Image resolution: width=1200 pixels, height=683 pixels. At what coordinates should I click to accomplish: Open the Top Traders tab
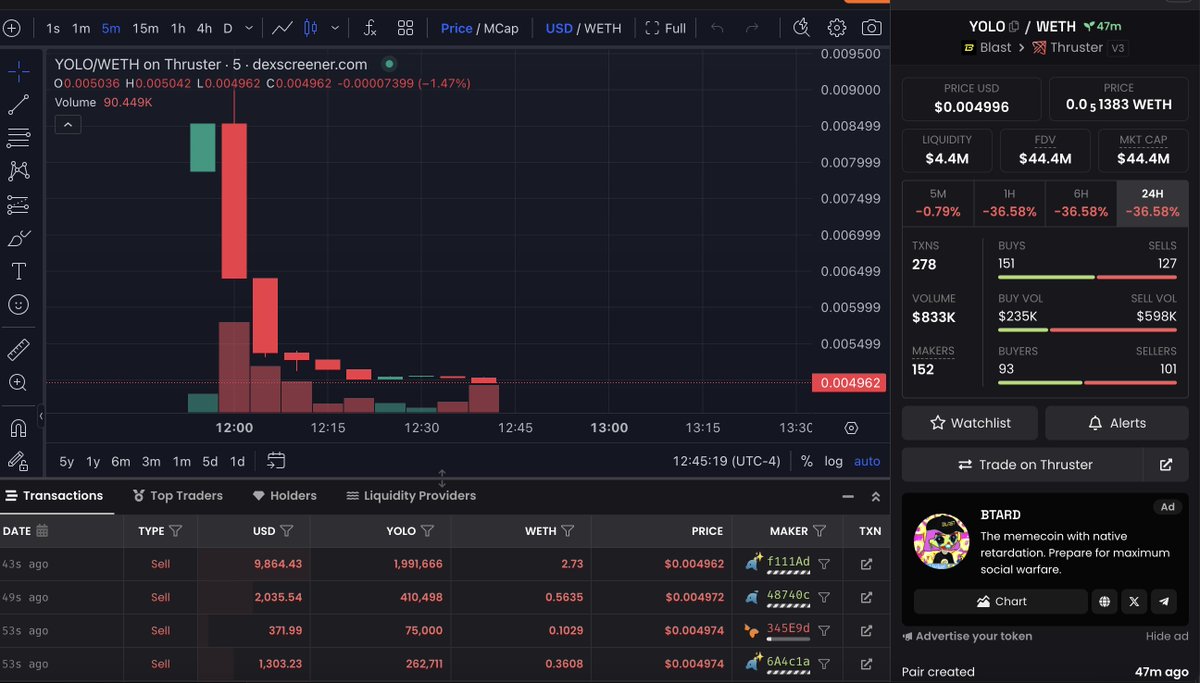coord(177,496)
